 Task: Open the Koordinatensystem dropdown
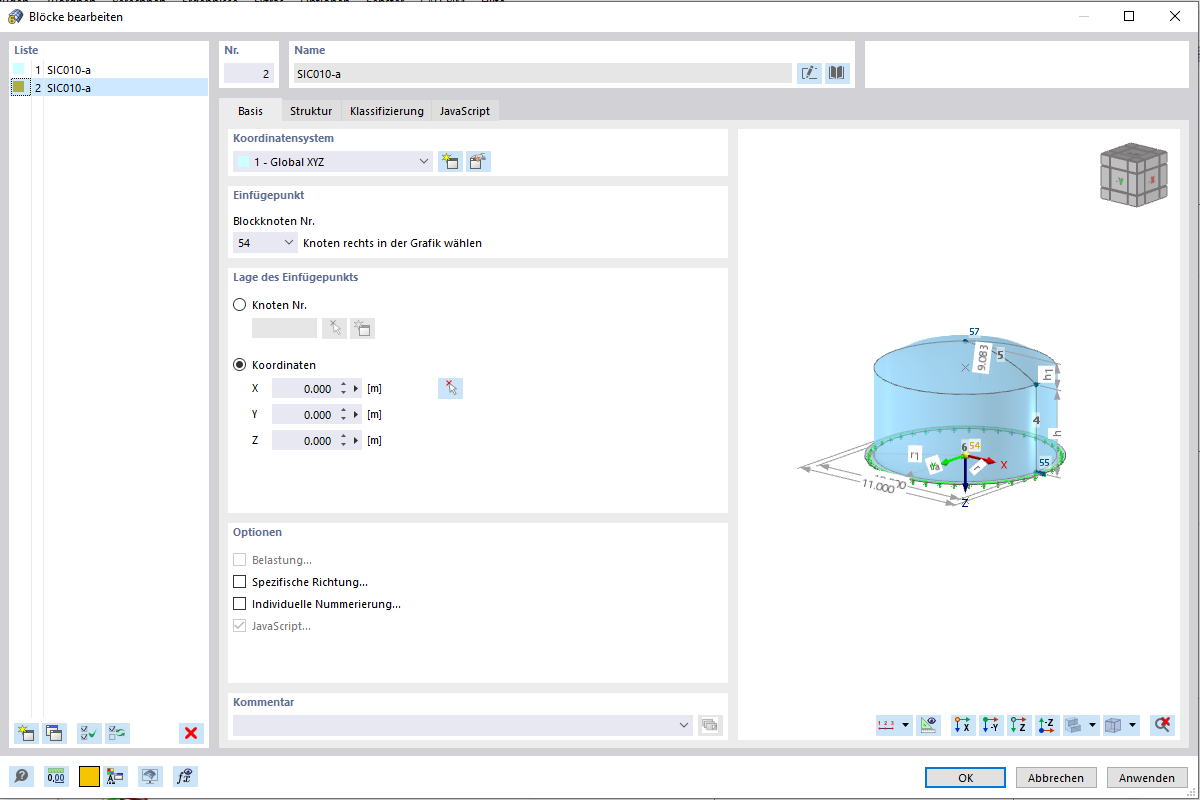[x=423, y=161]
